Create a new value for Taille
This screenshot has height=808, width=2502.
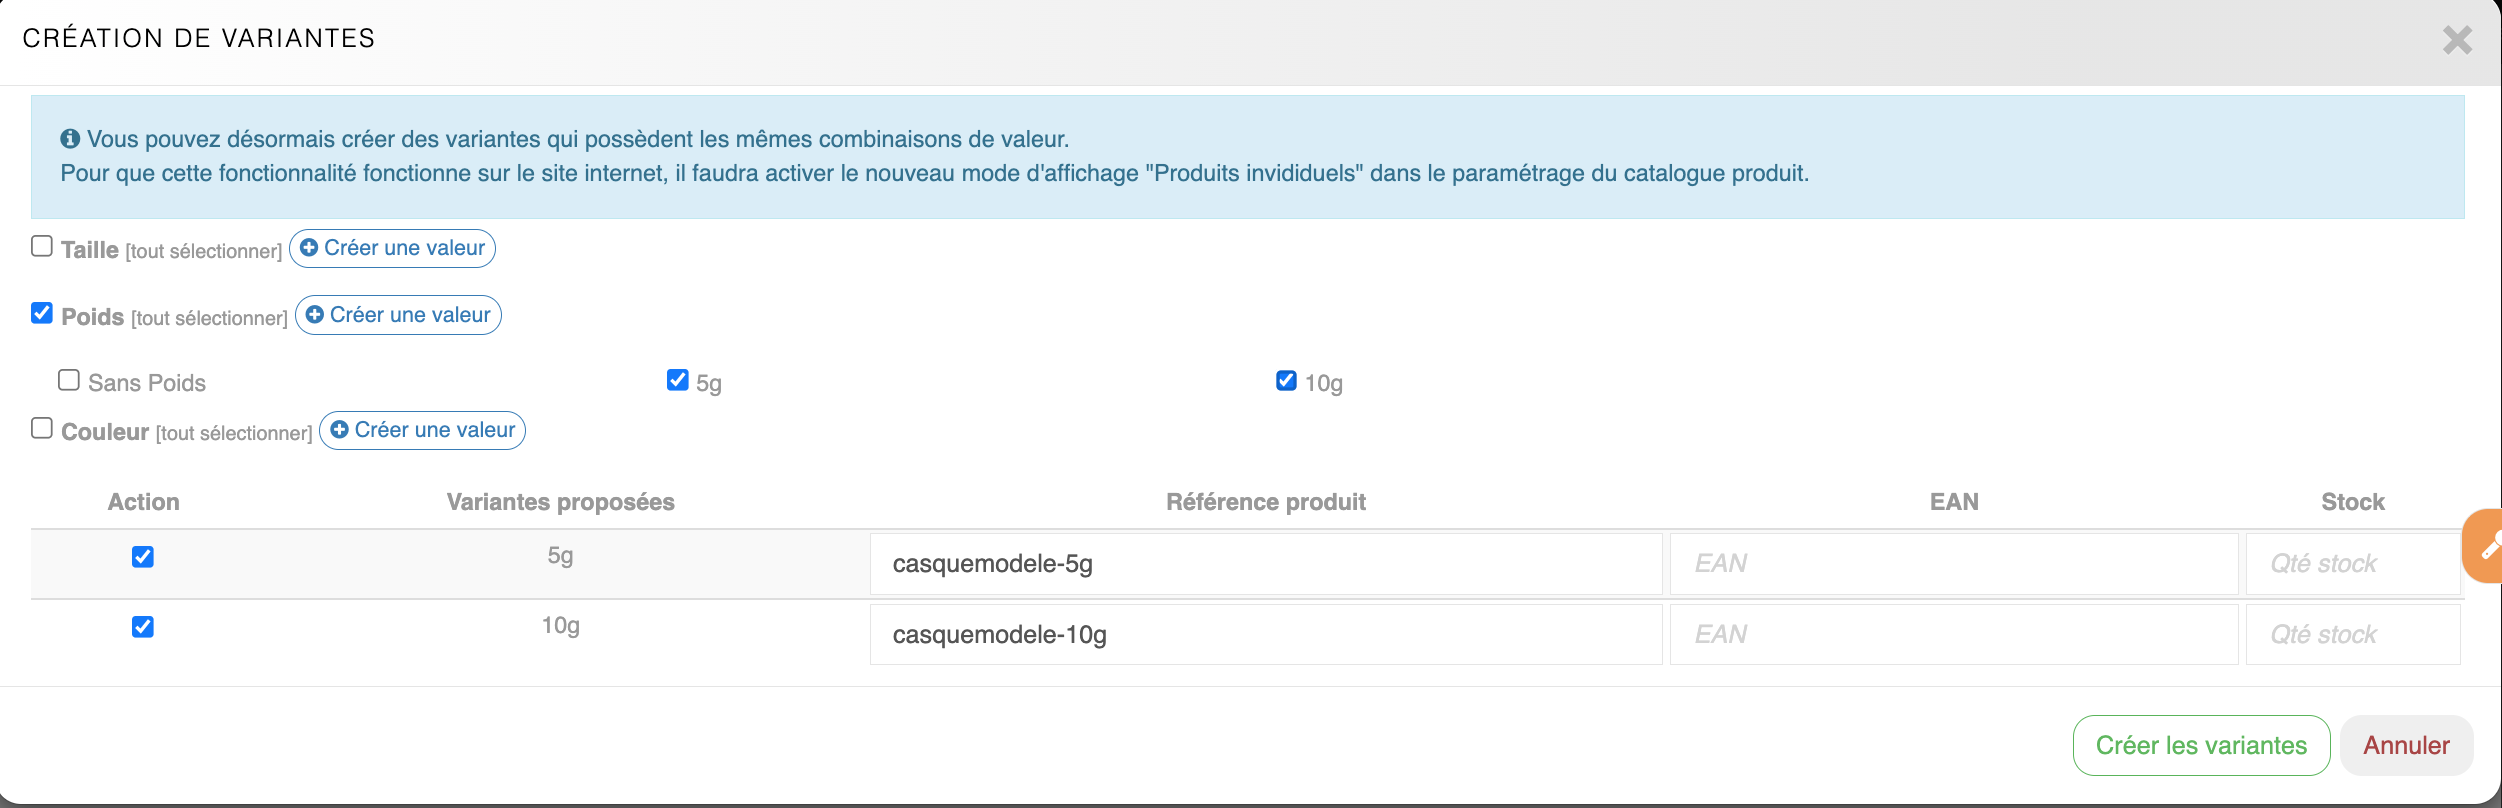[392, 248]
